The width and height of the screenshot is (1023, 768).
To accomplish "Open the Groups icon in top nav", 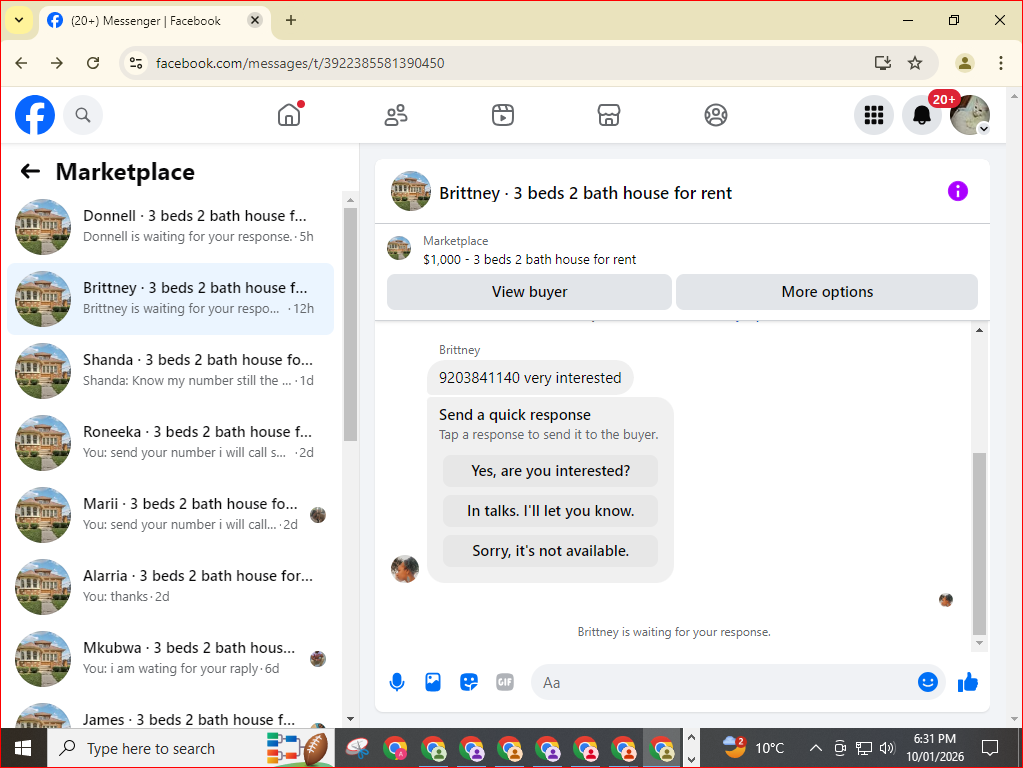I will (716, 115).
